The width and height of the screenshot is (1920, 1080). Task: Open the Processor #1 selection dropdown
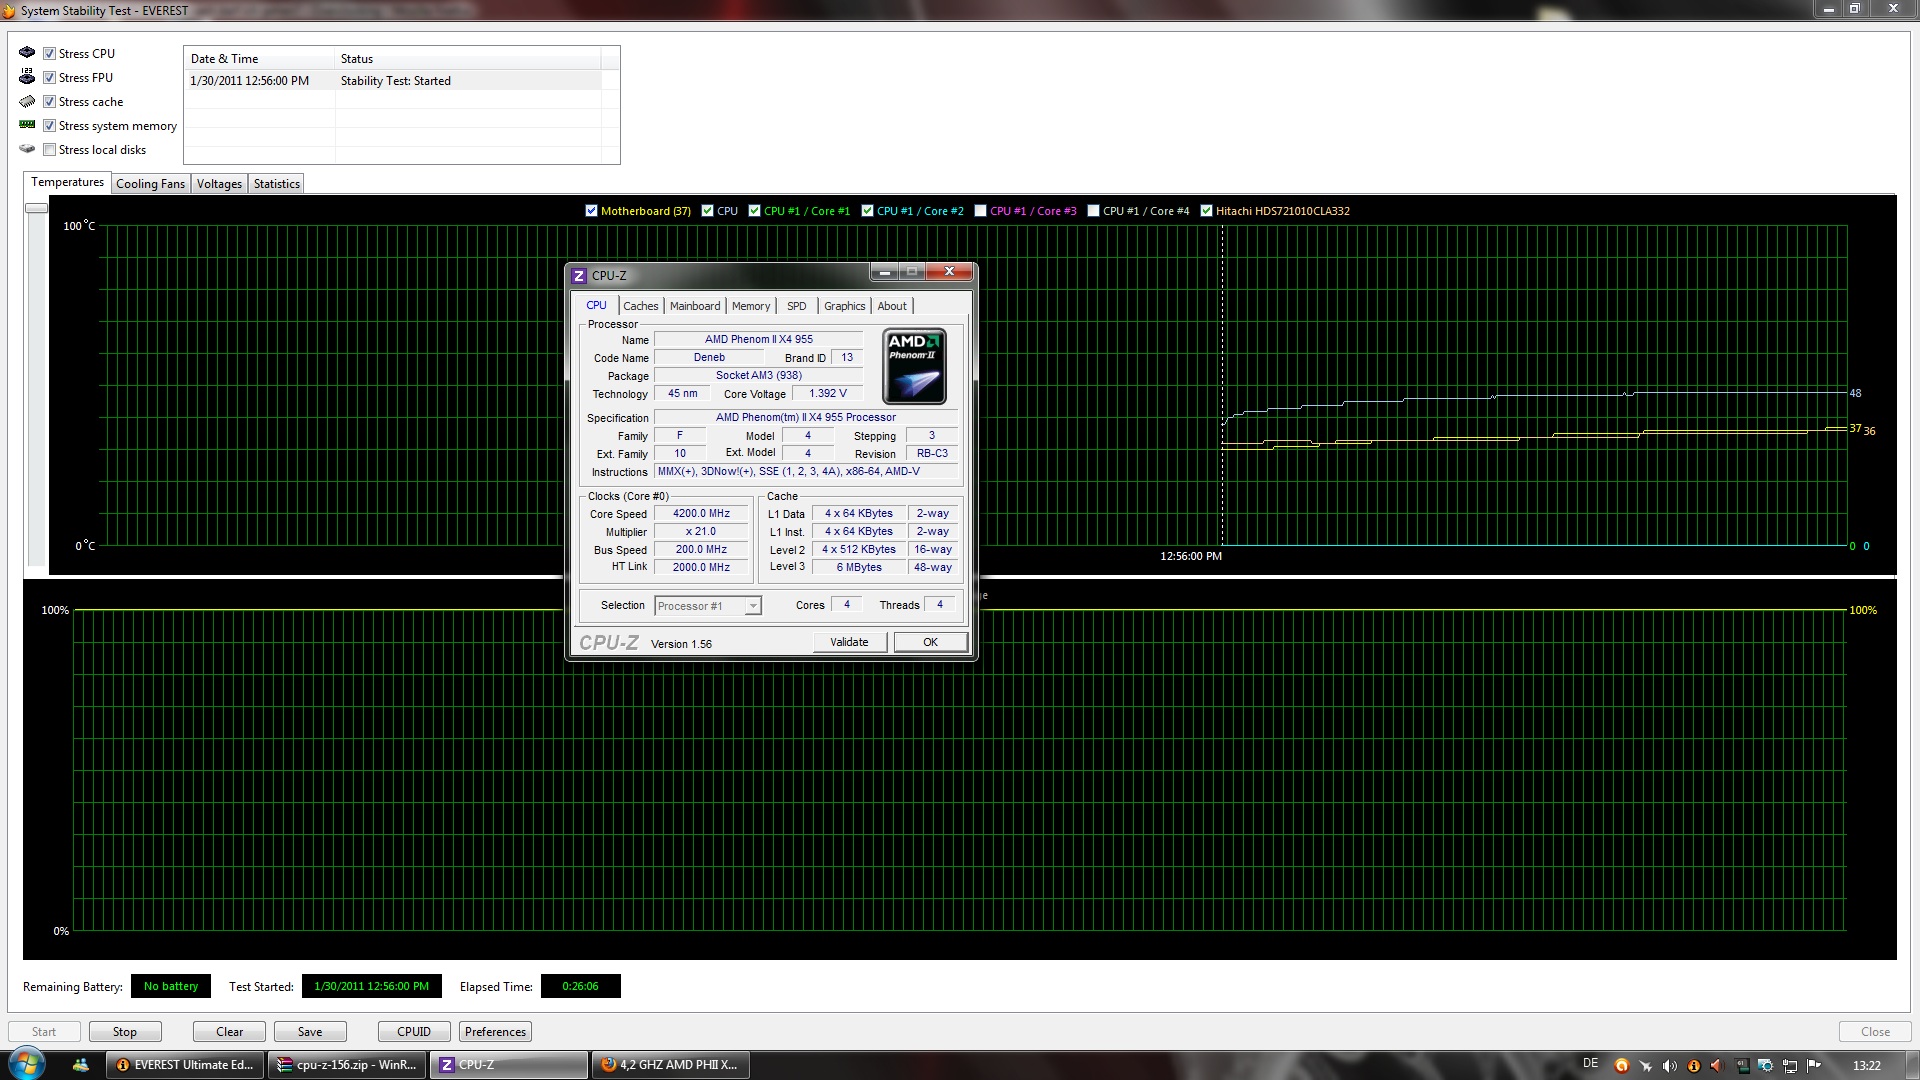tap(708, 605)
